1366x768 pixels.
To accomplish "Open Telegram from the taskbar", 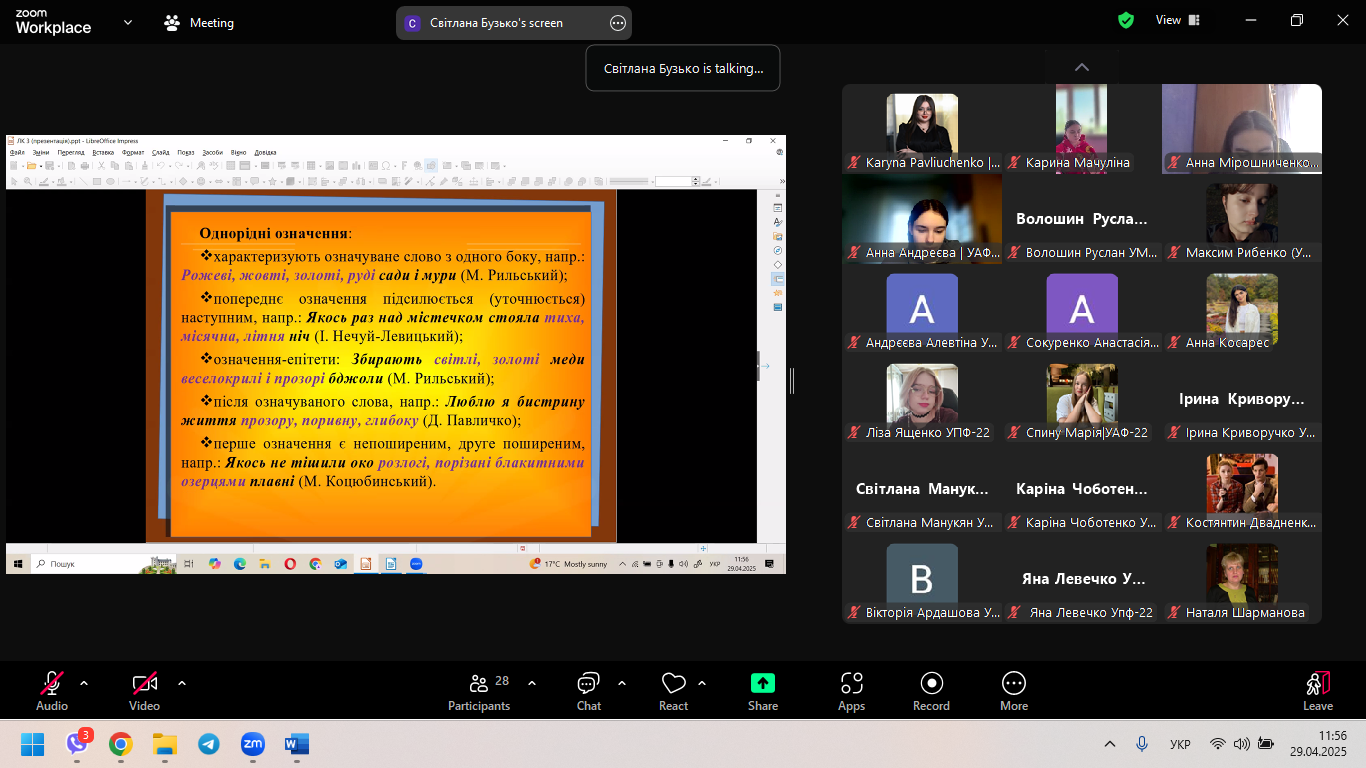I will tap(209, 744).
